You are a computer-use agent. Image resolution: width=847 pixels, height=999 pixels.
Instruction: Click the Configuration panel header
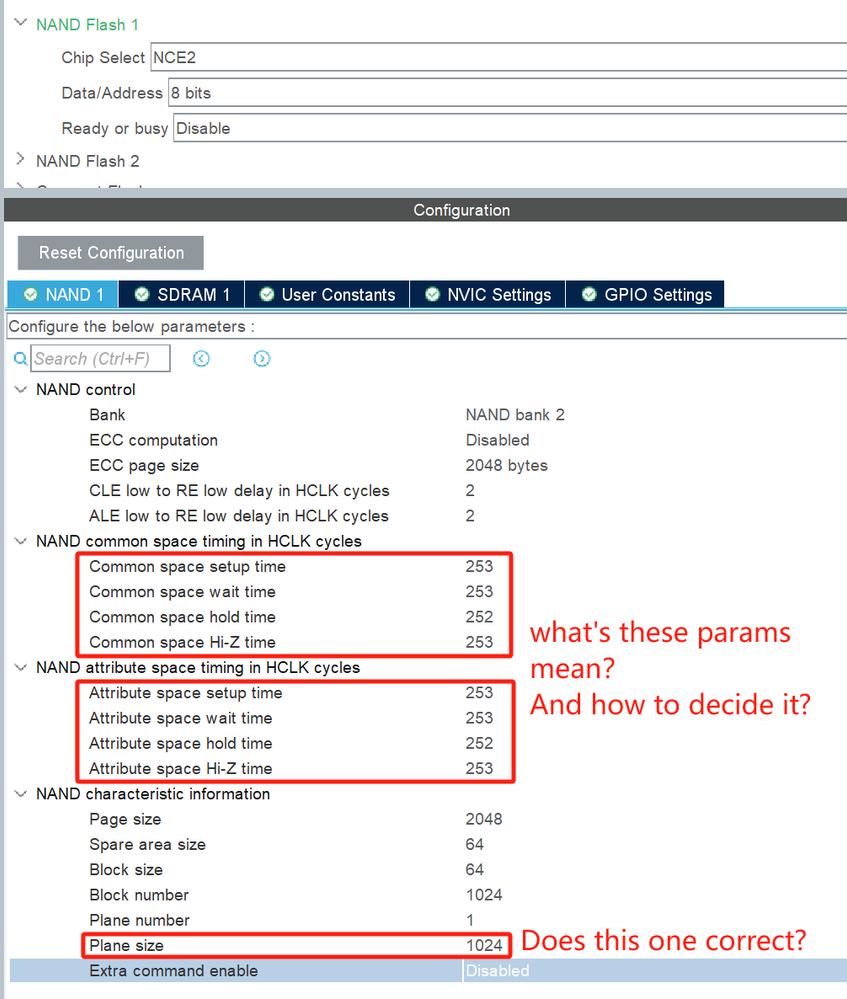(x=425, y=210)
